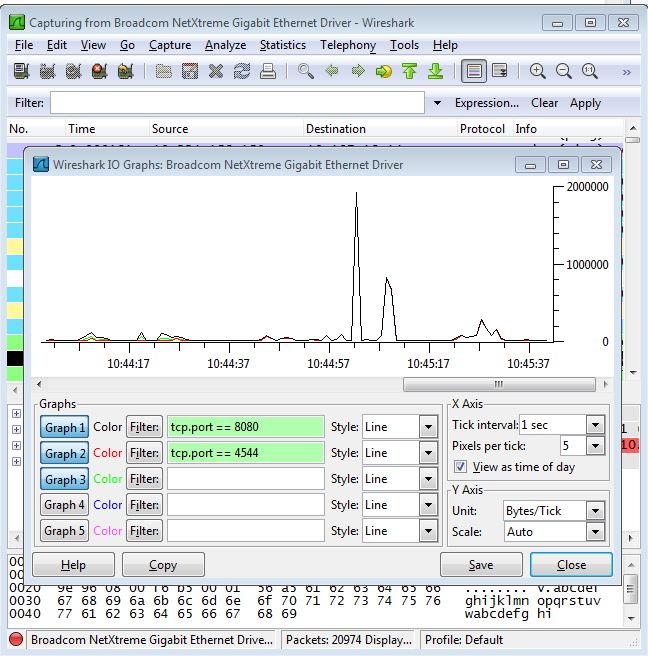648x656 pixels.
Task: Open Graph 5 Style dropdown
Action: coord(428,531)
